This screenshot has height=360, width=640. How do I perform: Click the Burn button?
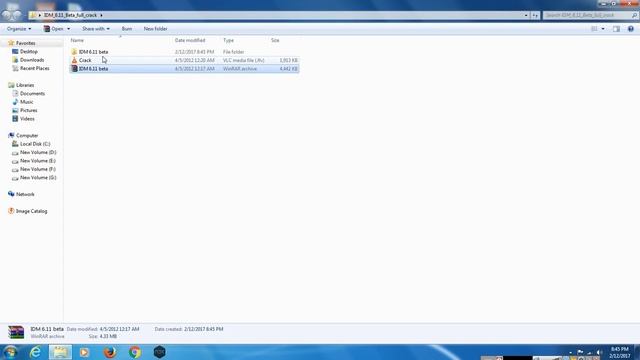point(127,29)
